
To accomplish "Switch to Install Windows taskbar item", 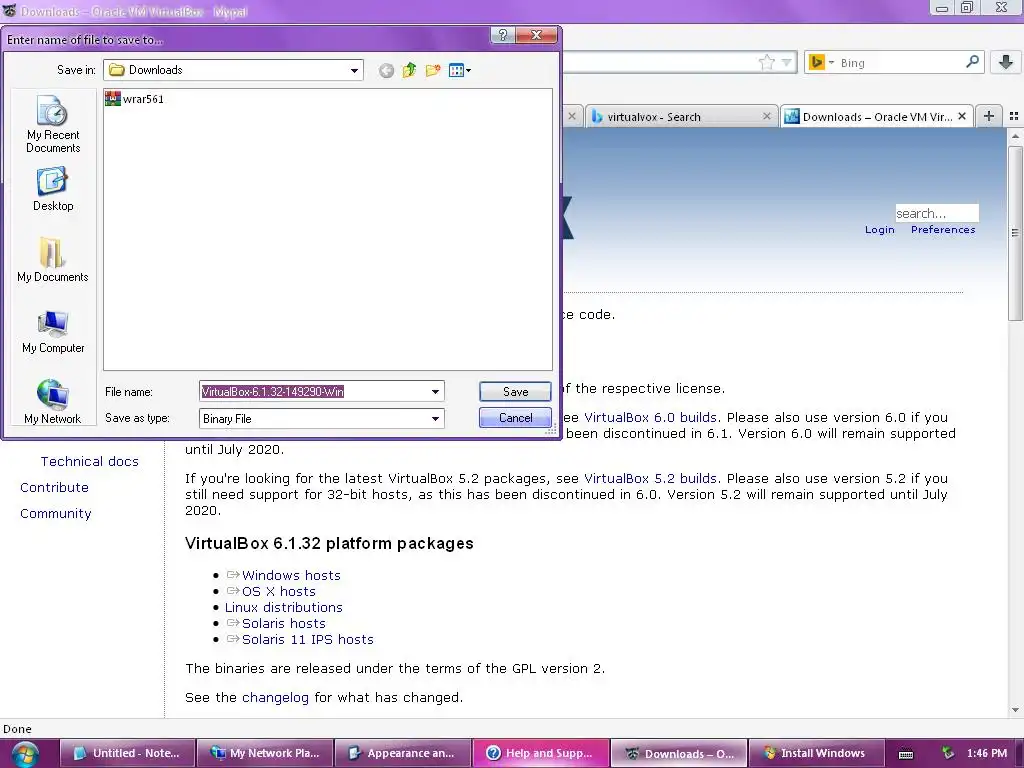I will [x=816, y=753].
